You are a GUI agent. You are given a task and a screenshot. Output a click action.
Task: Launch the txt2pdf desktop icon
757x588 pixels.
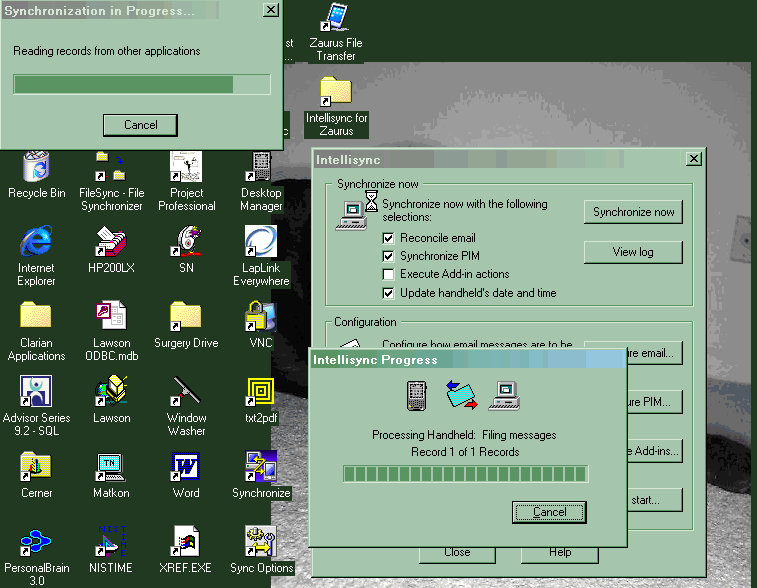tap(261, 392)
